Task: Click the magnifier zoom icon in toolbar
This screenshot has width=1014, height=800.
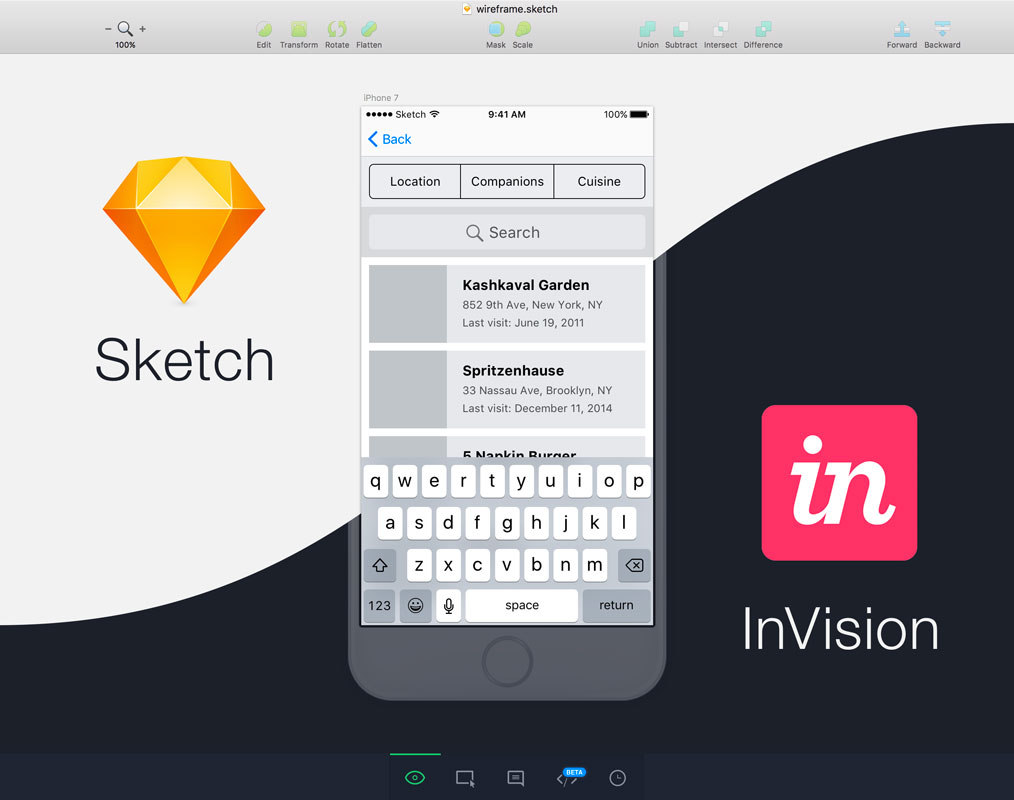Action: click(x=125, y=28)
